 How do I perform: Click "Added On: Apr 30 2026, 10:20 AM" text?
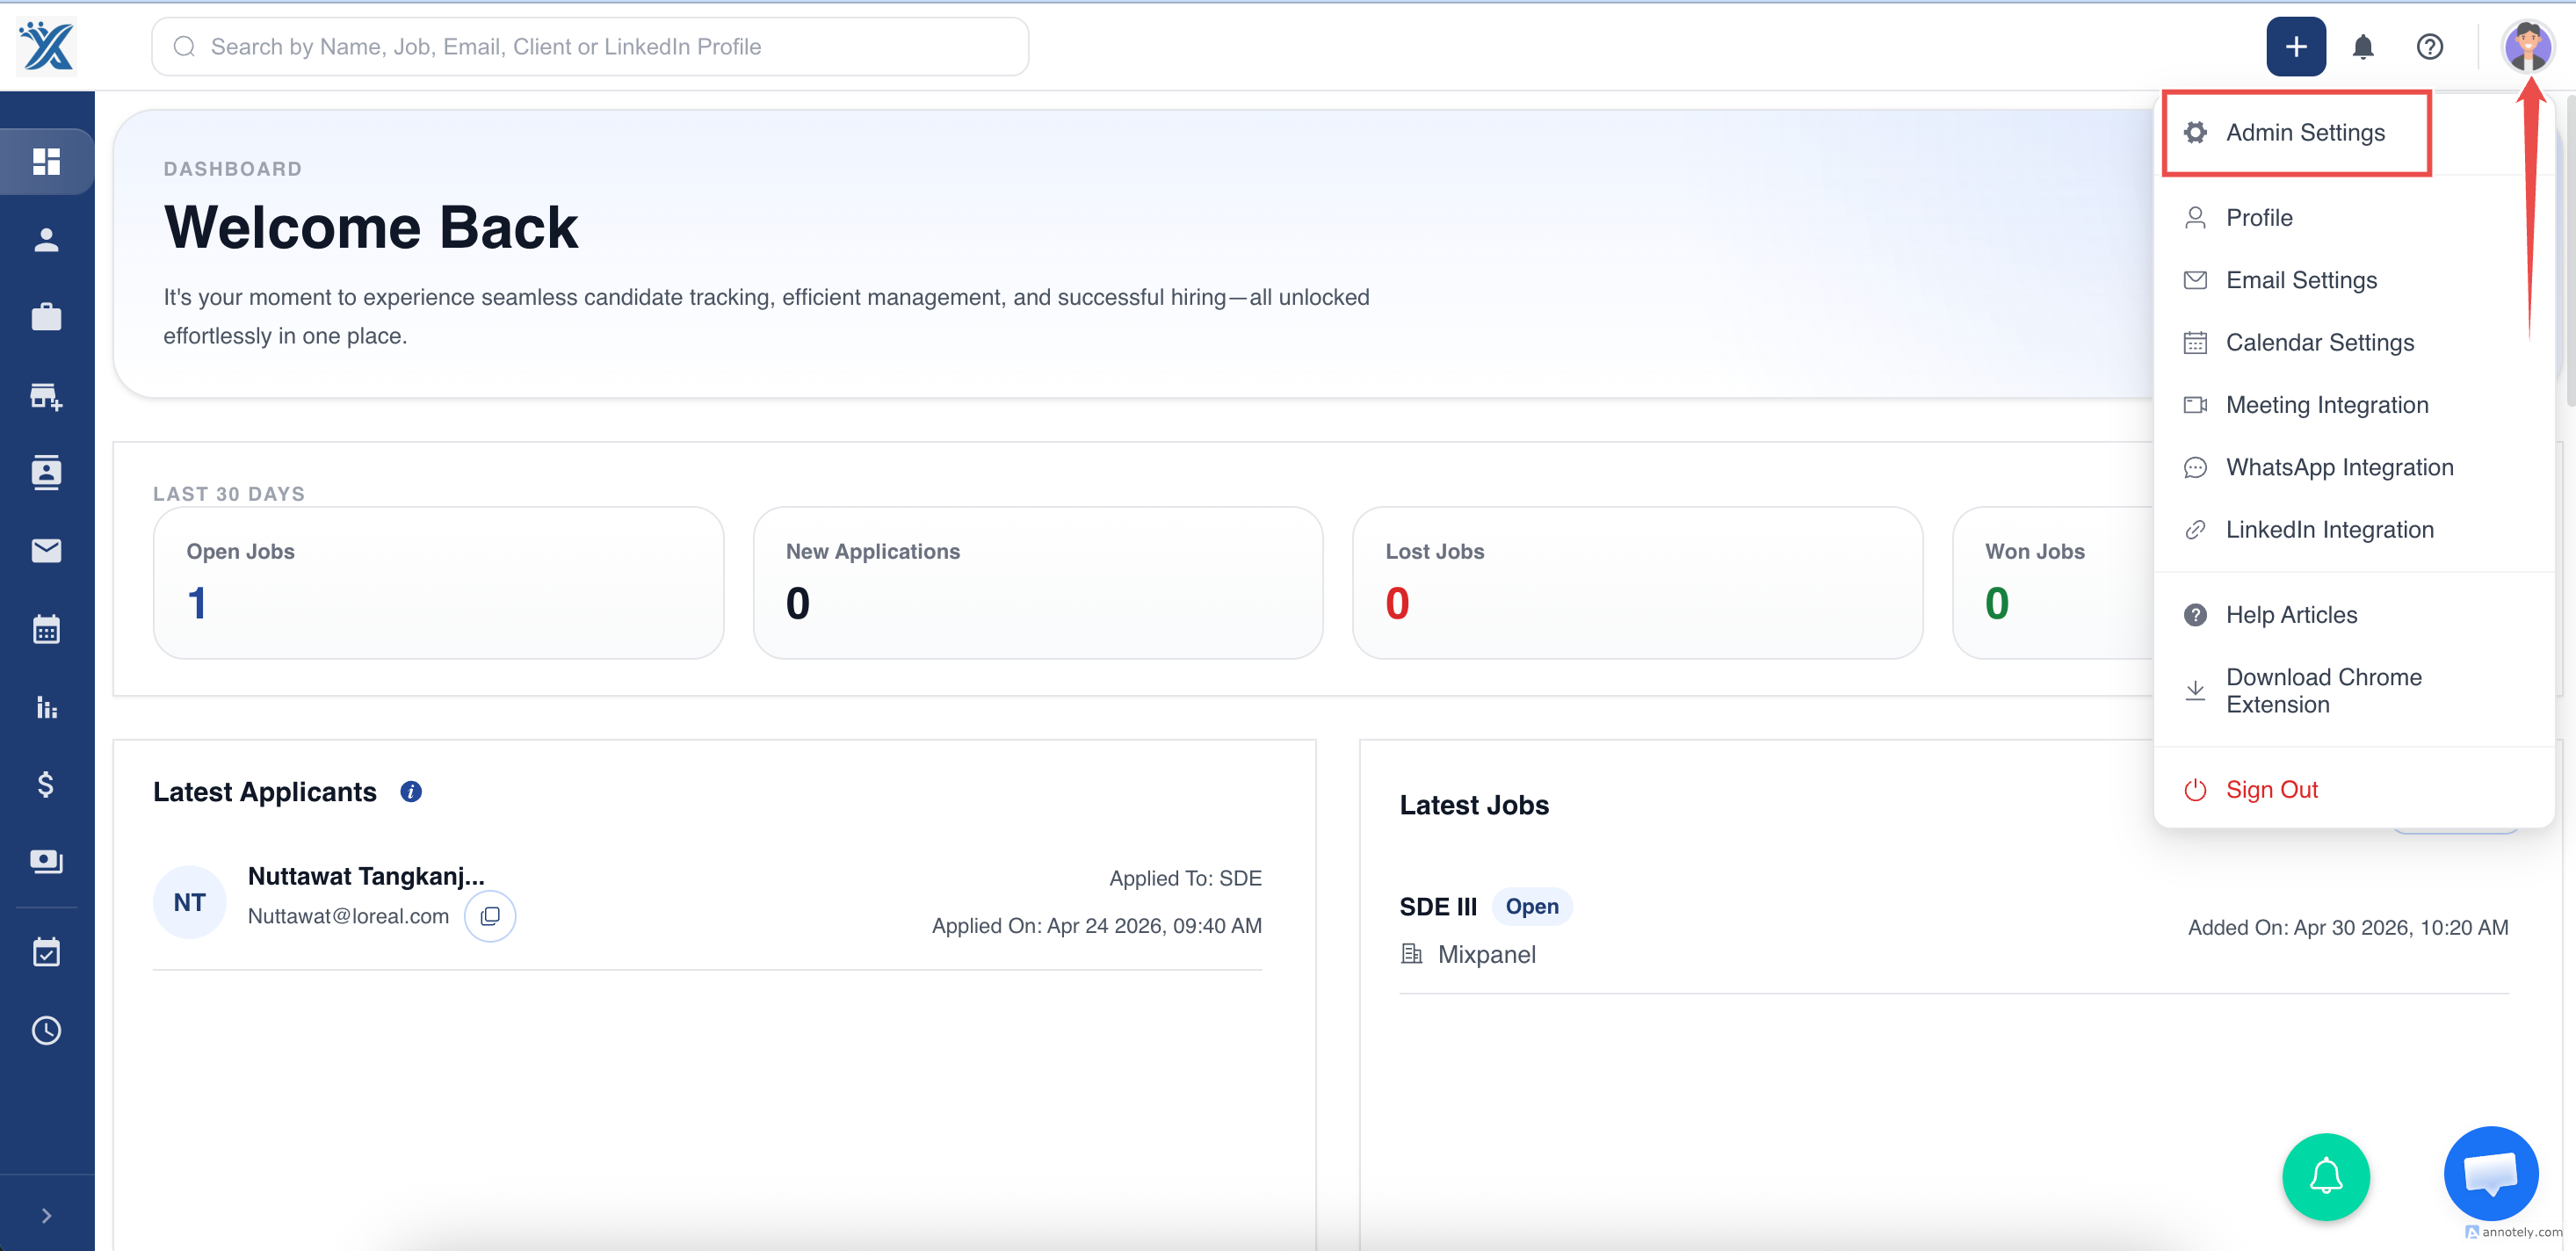(2348, 927)
